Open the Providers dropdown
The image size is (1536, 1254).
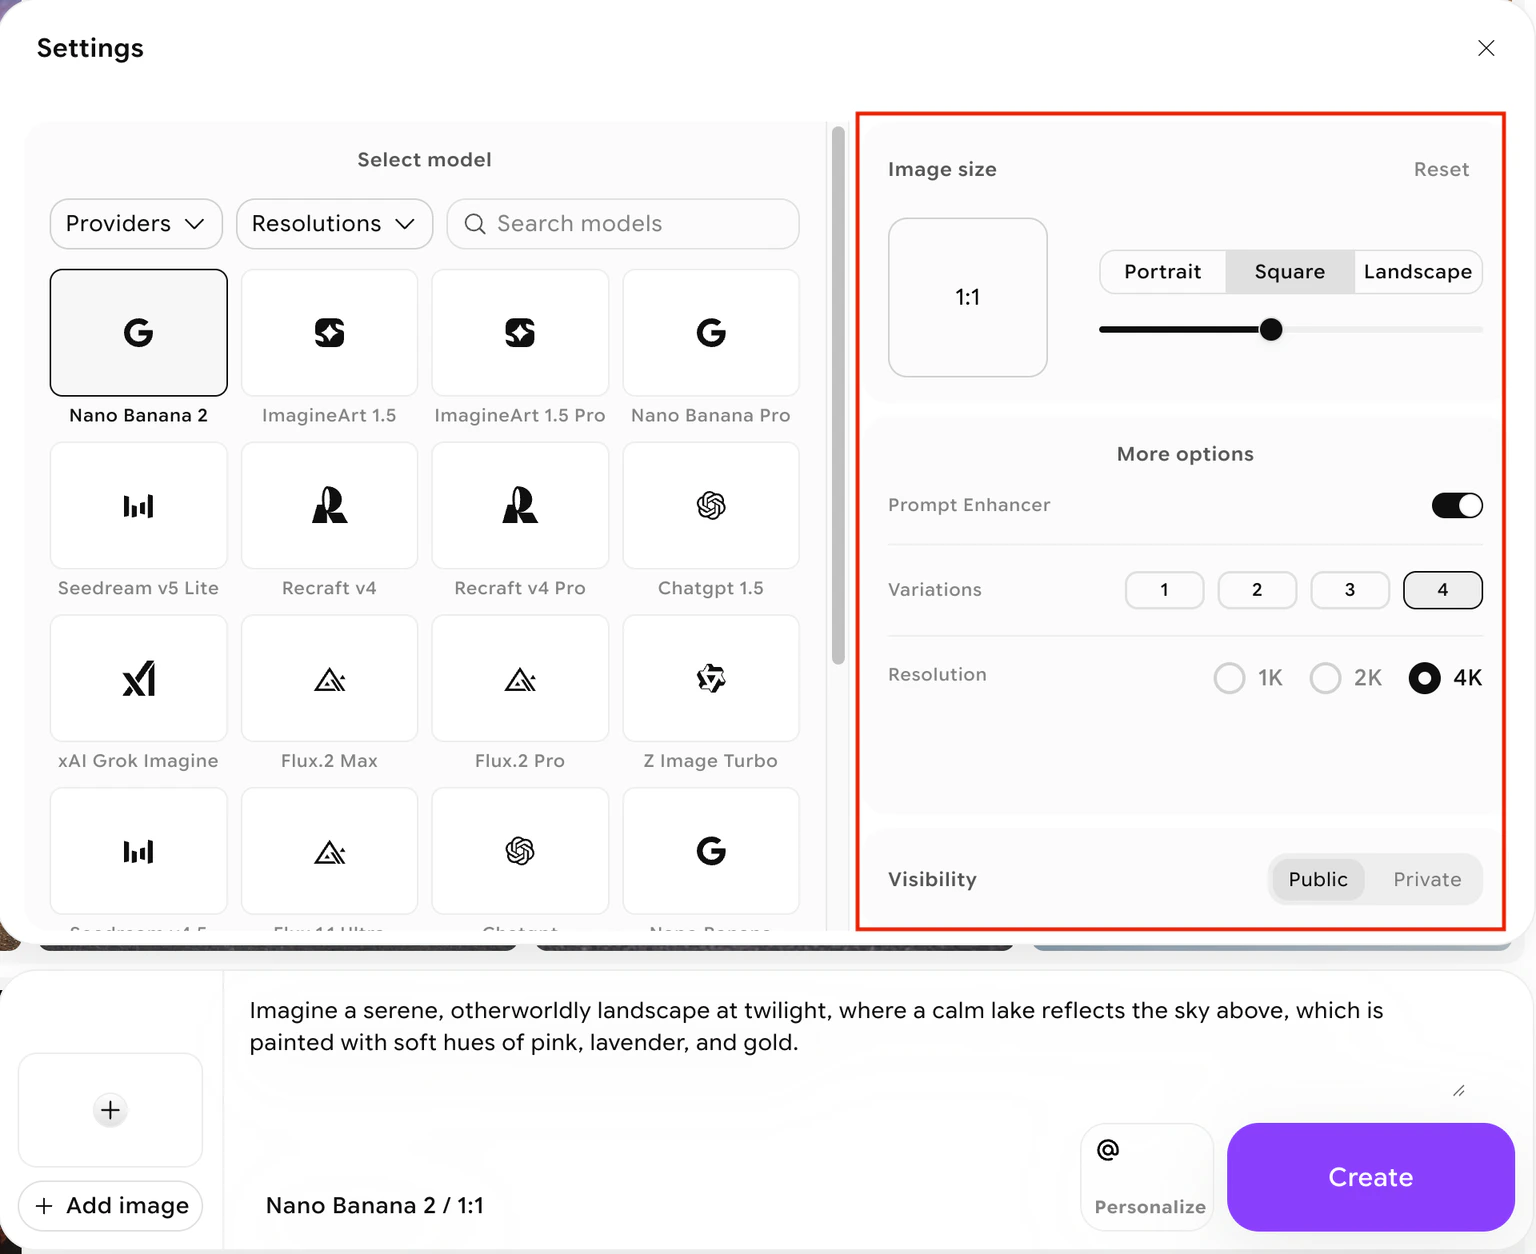pyautogui.click(x=135, y=223)
